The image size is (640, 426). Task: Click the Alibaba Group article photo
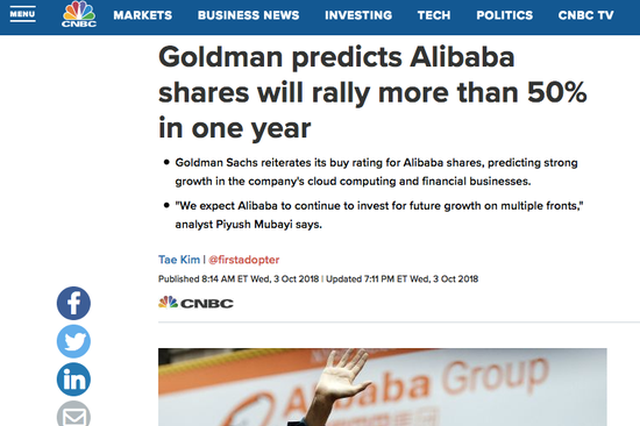point(382,387)
